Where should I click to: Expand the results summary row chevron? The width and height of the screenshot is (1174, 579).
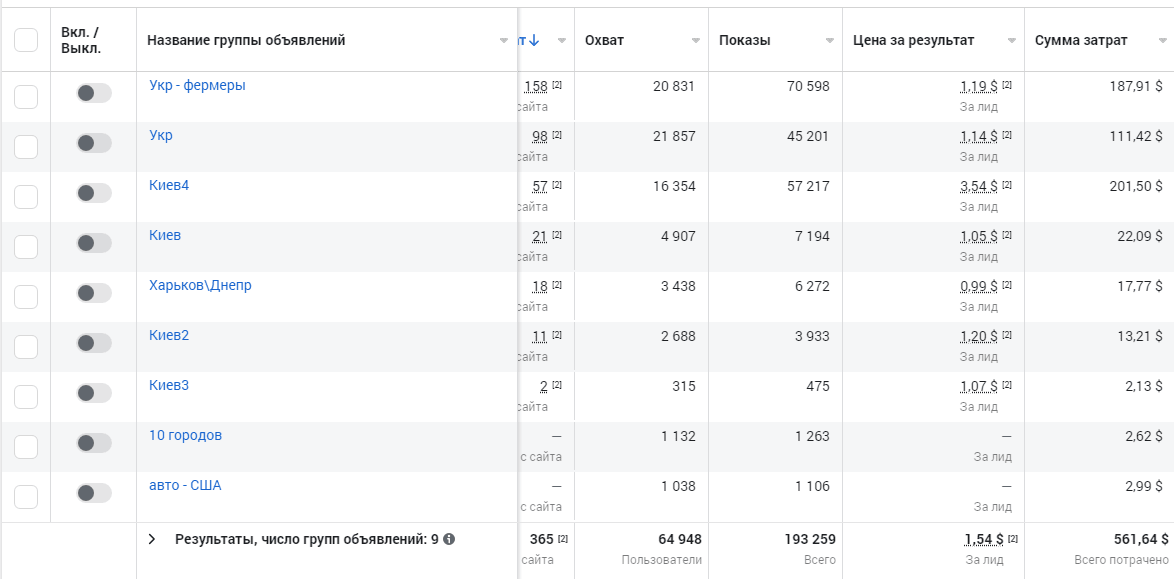pyautogui.click(x=152, y=539)
